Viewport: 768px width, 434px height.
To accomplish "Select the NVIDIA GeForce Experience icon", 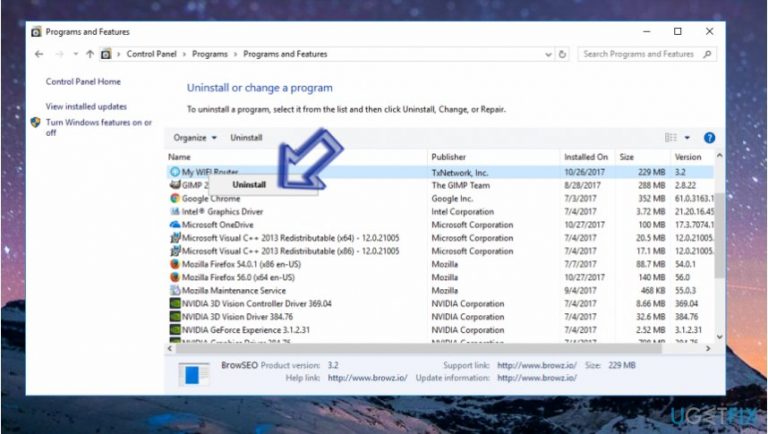I will point(175,330).
